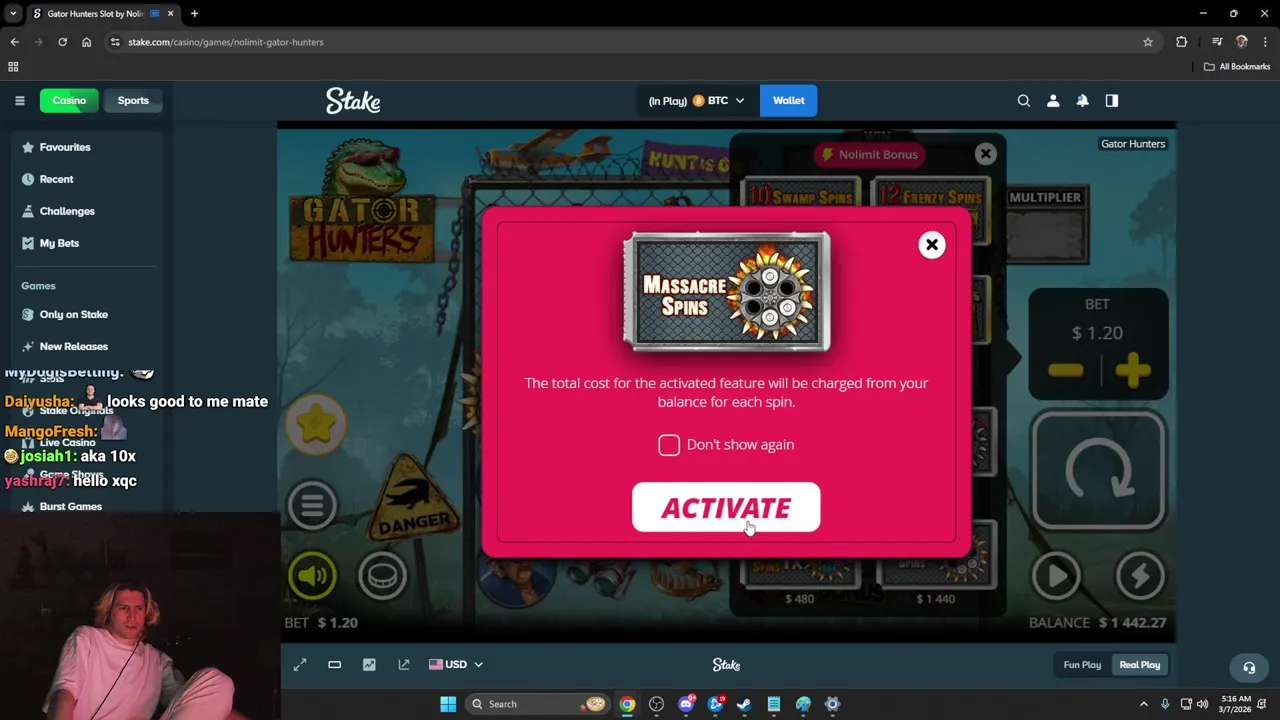Open the BTC currency balance dropdown
This screenshot has width=1280, height=720.
coord(696,100)
